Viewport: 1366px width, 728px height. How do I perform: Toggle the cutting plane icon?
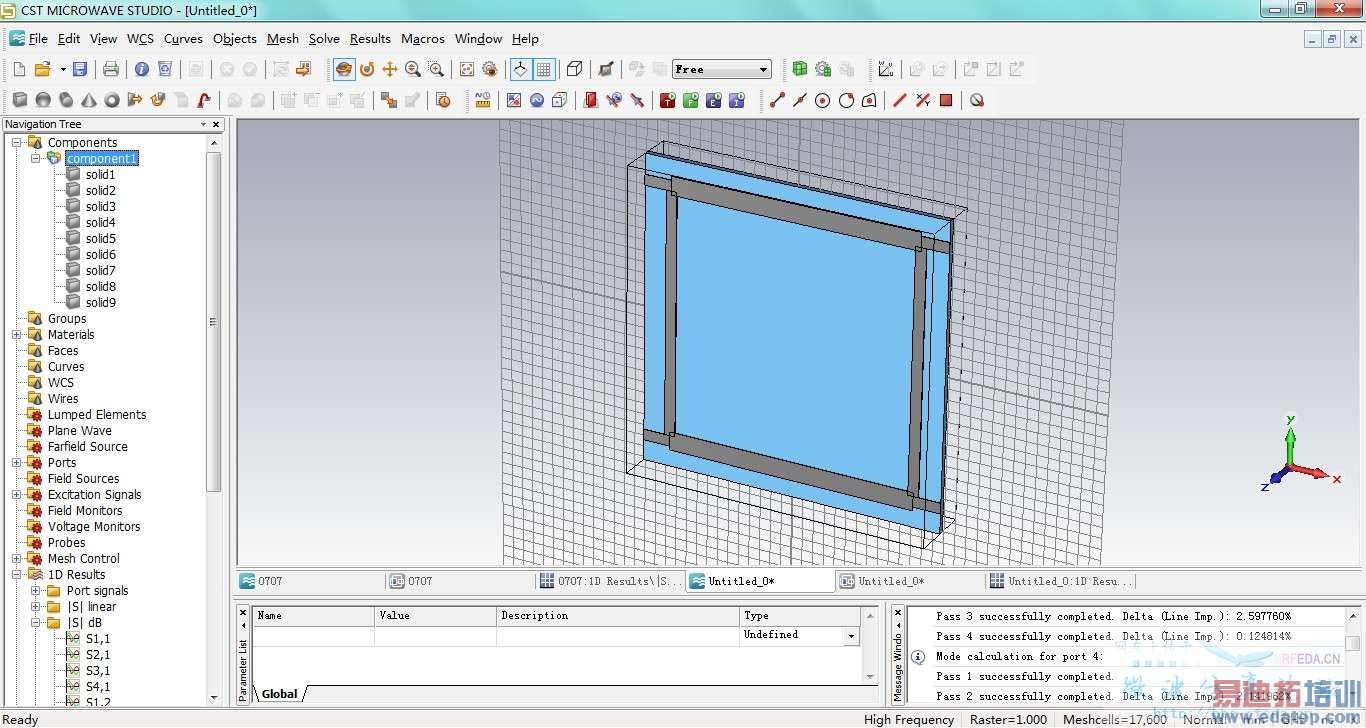(606, 69)
